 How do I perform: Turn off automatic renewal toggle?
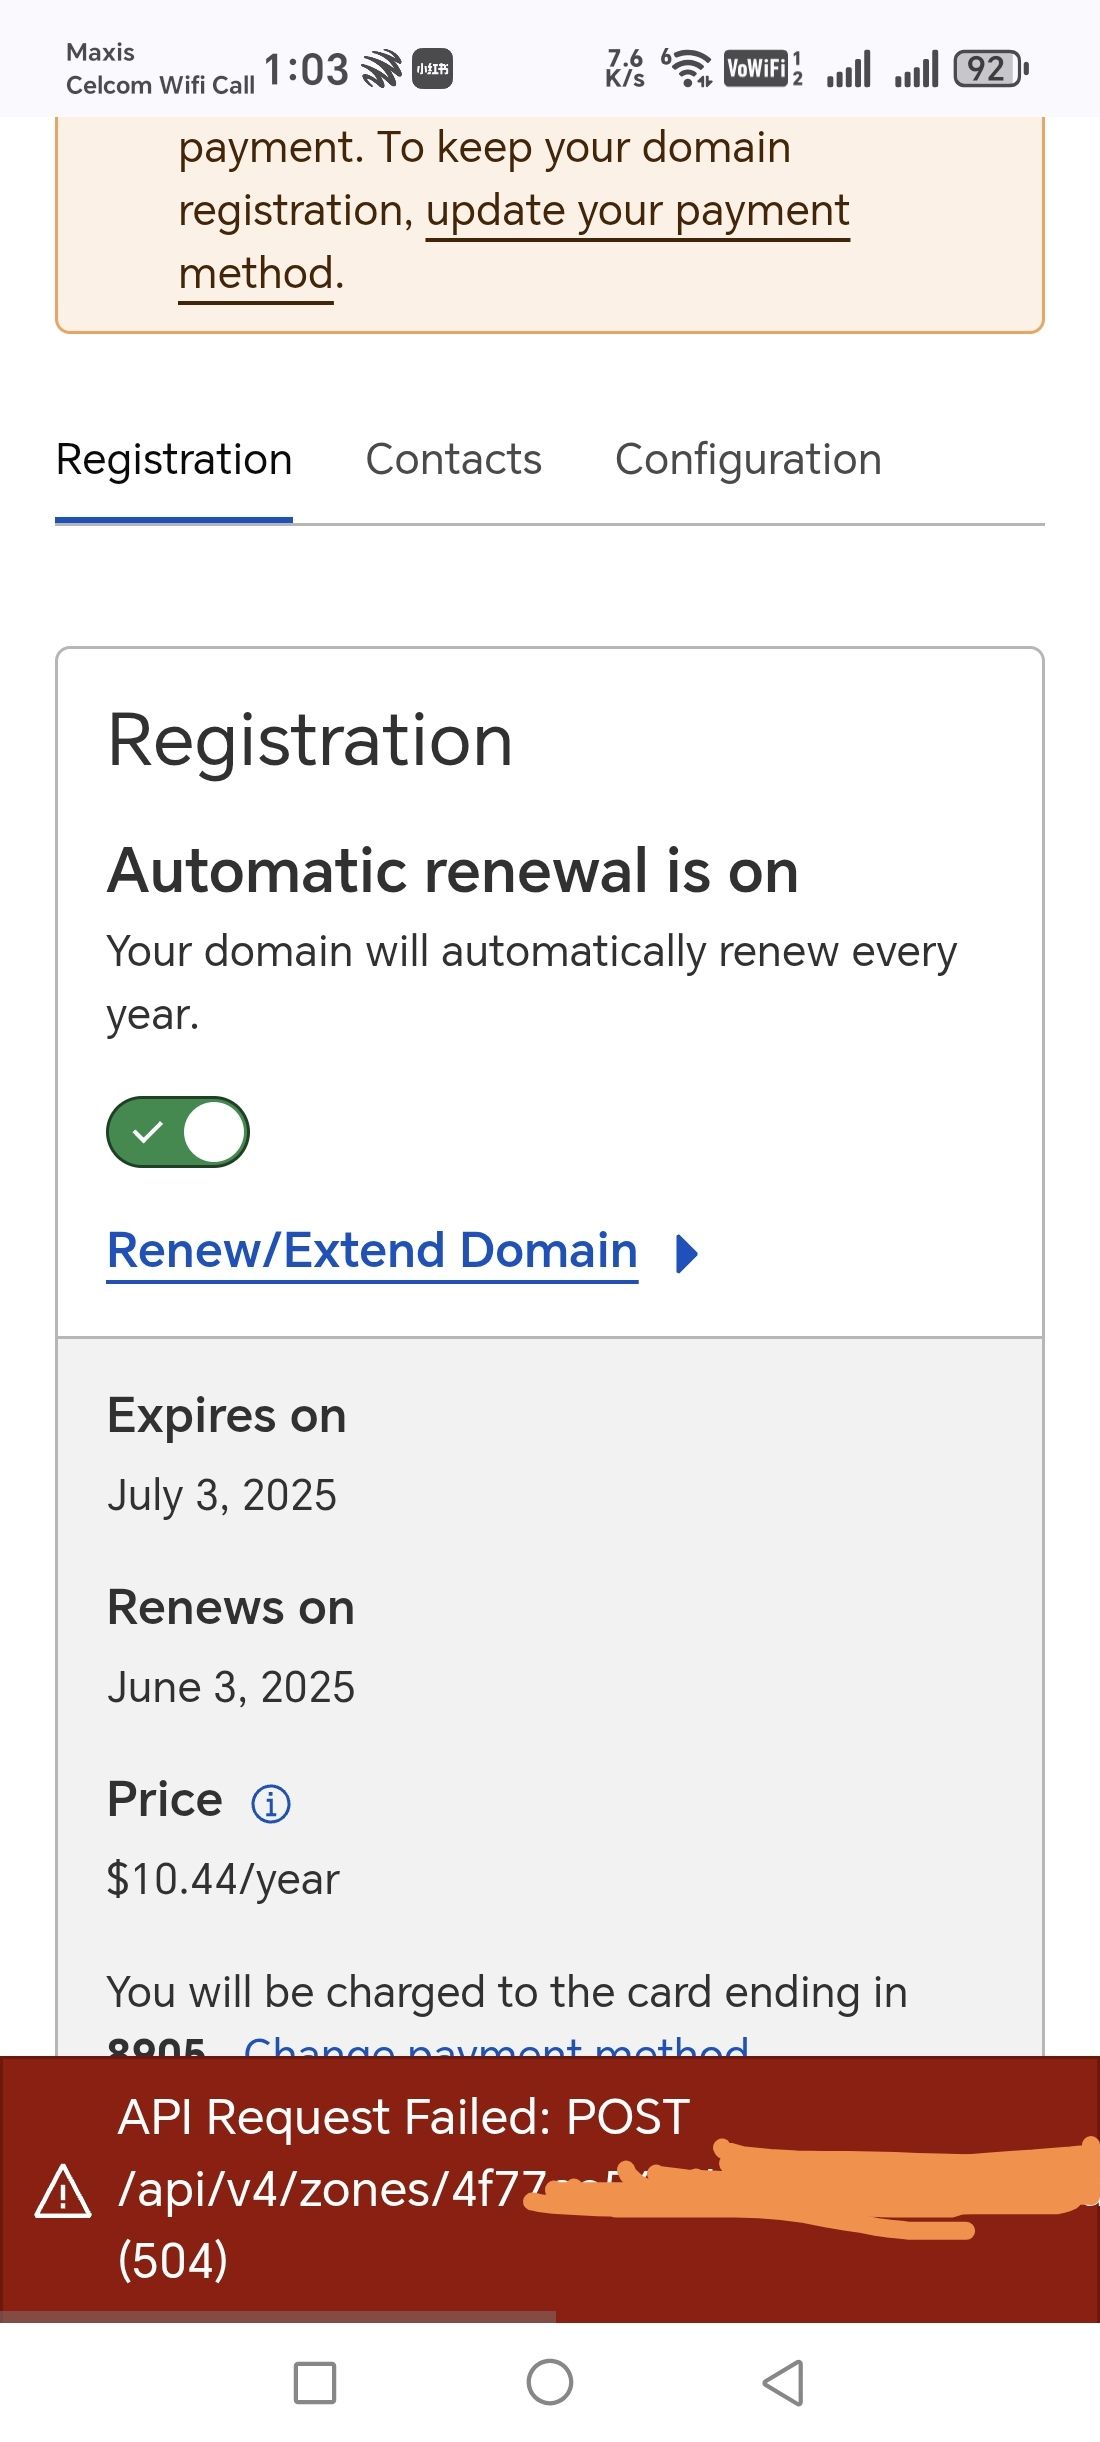[178, 1132]
